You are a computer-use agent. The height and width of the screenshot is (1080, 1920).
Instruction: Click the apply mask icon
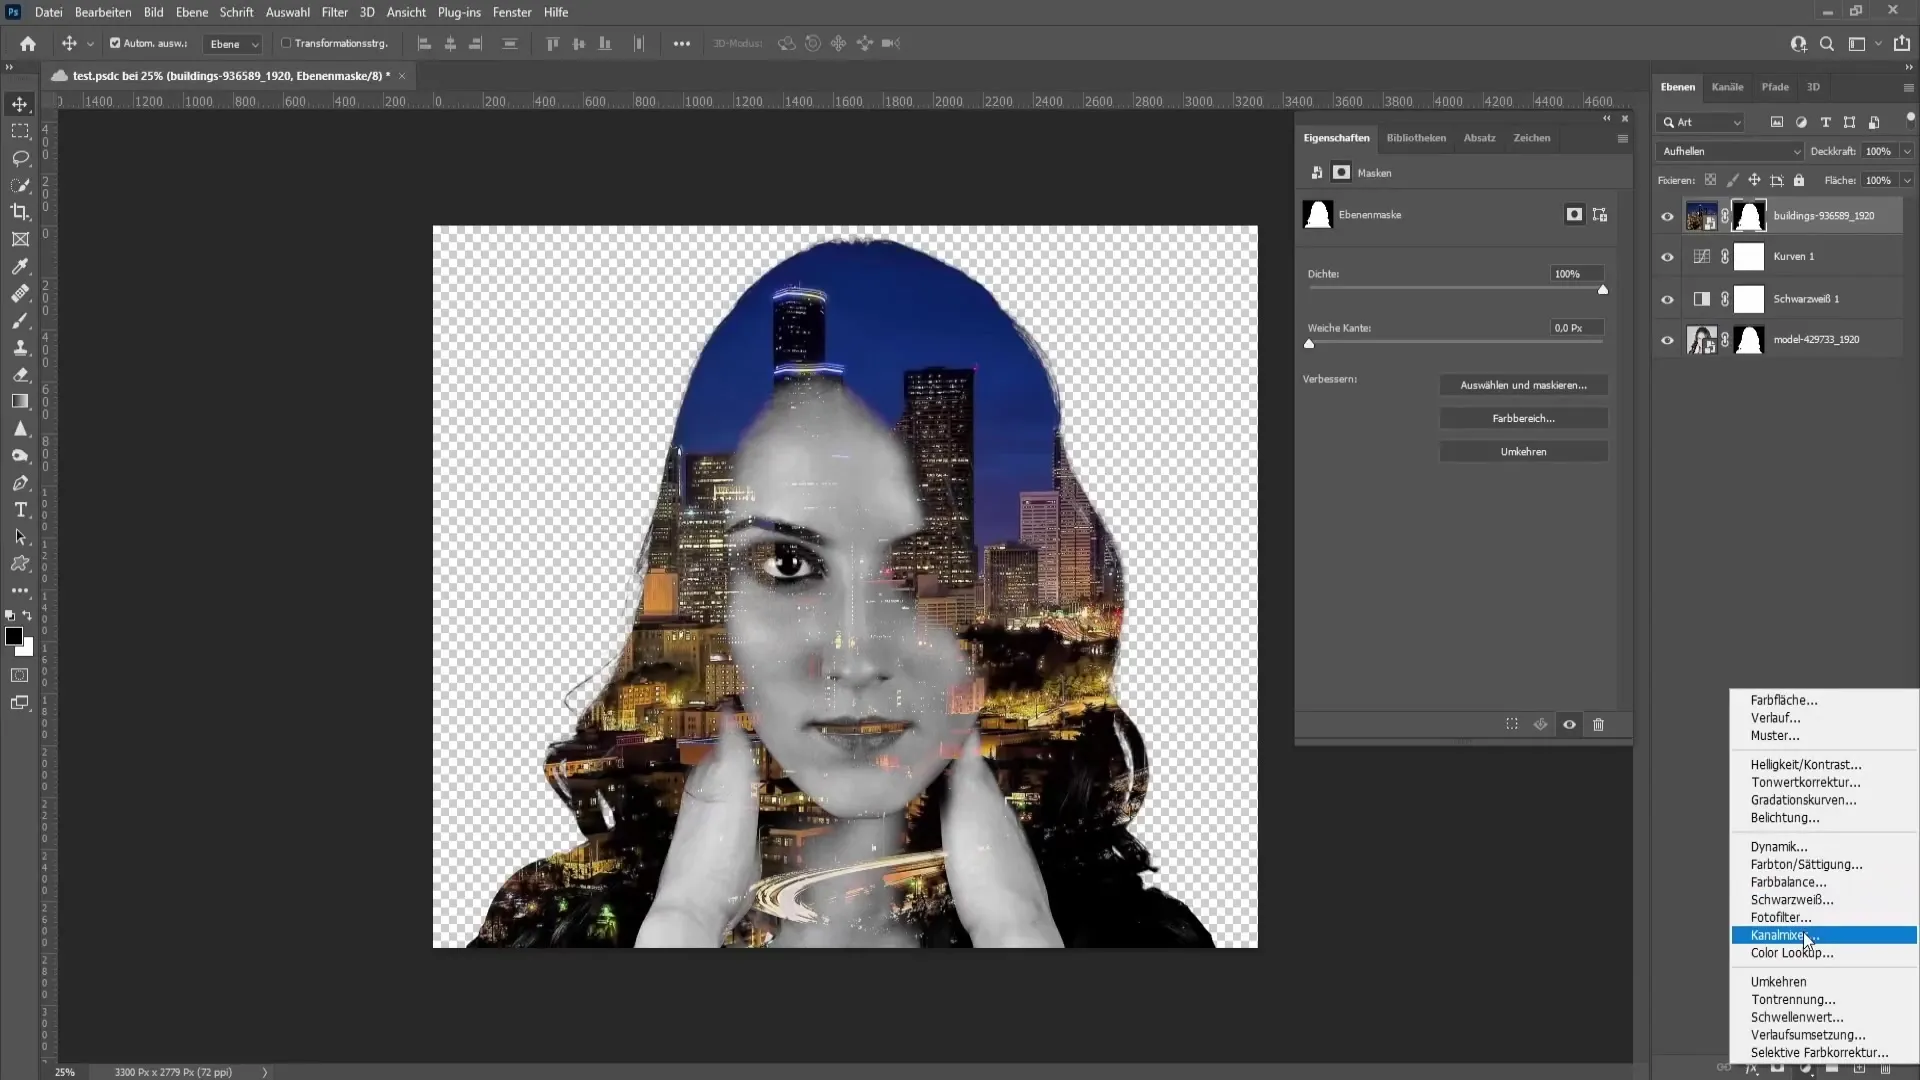(1541, 724)
